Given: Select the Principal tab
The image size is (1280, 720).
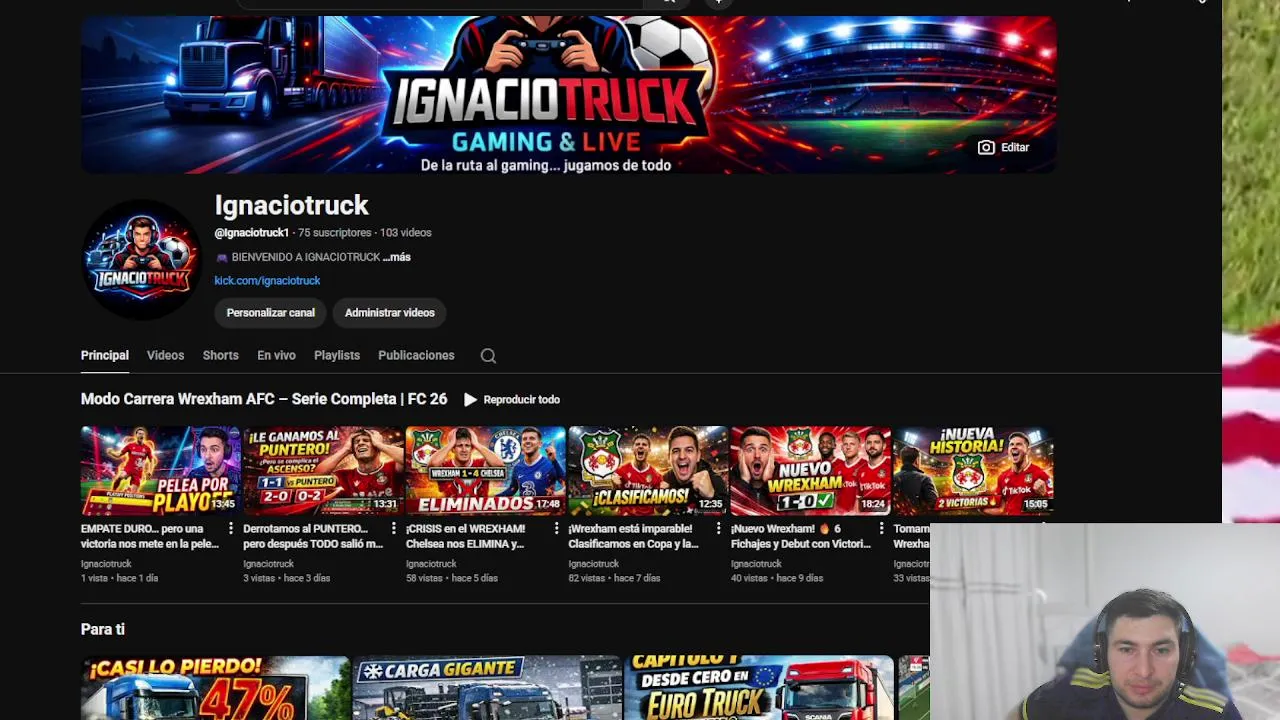Looking at the screenshot, I should coord(105,356).
